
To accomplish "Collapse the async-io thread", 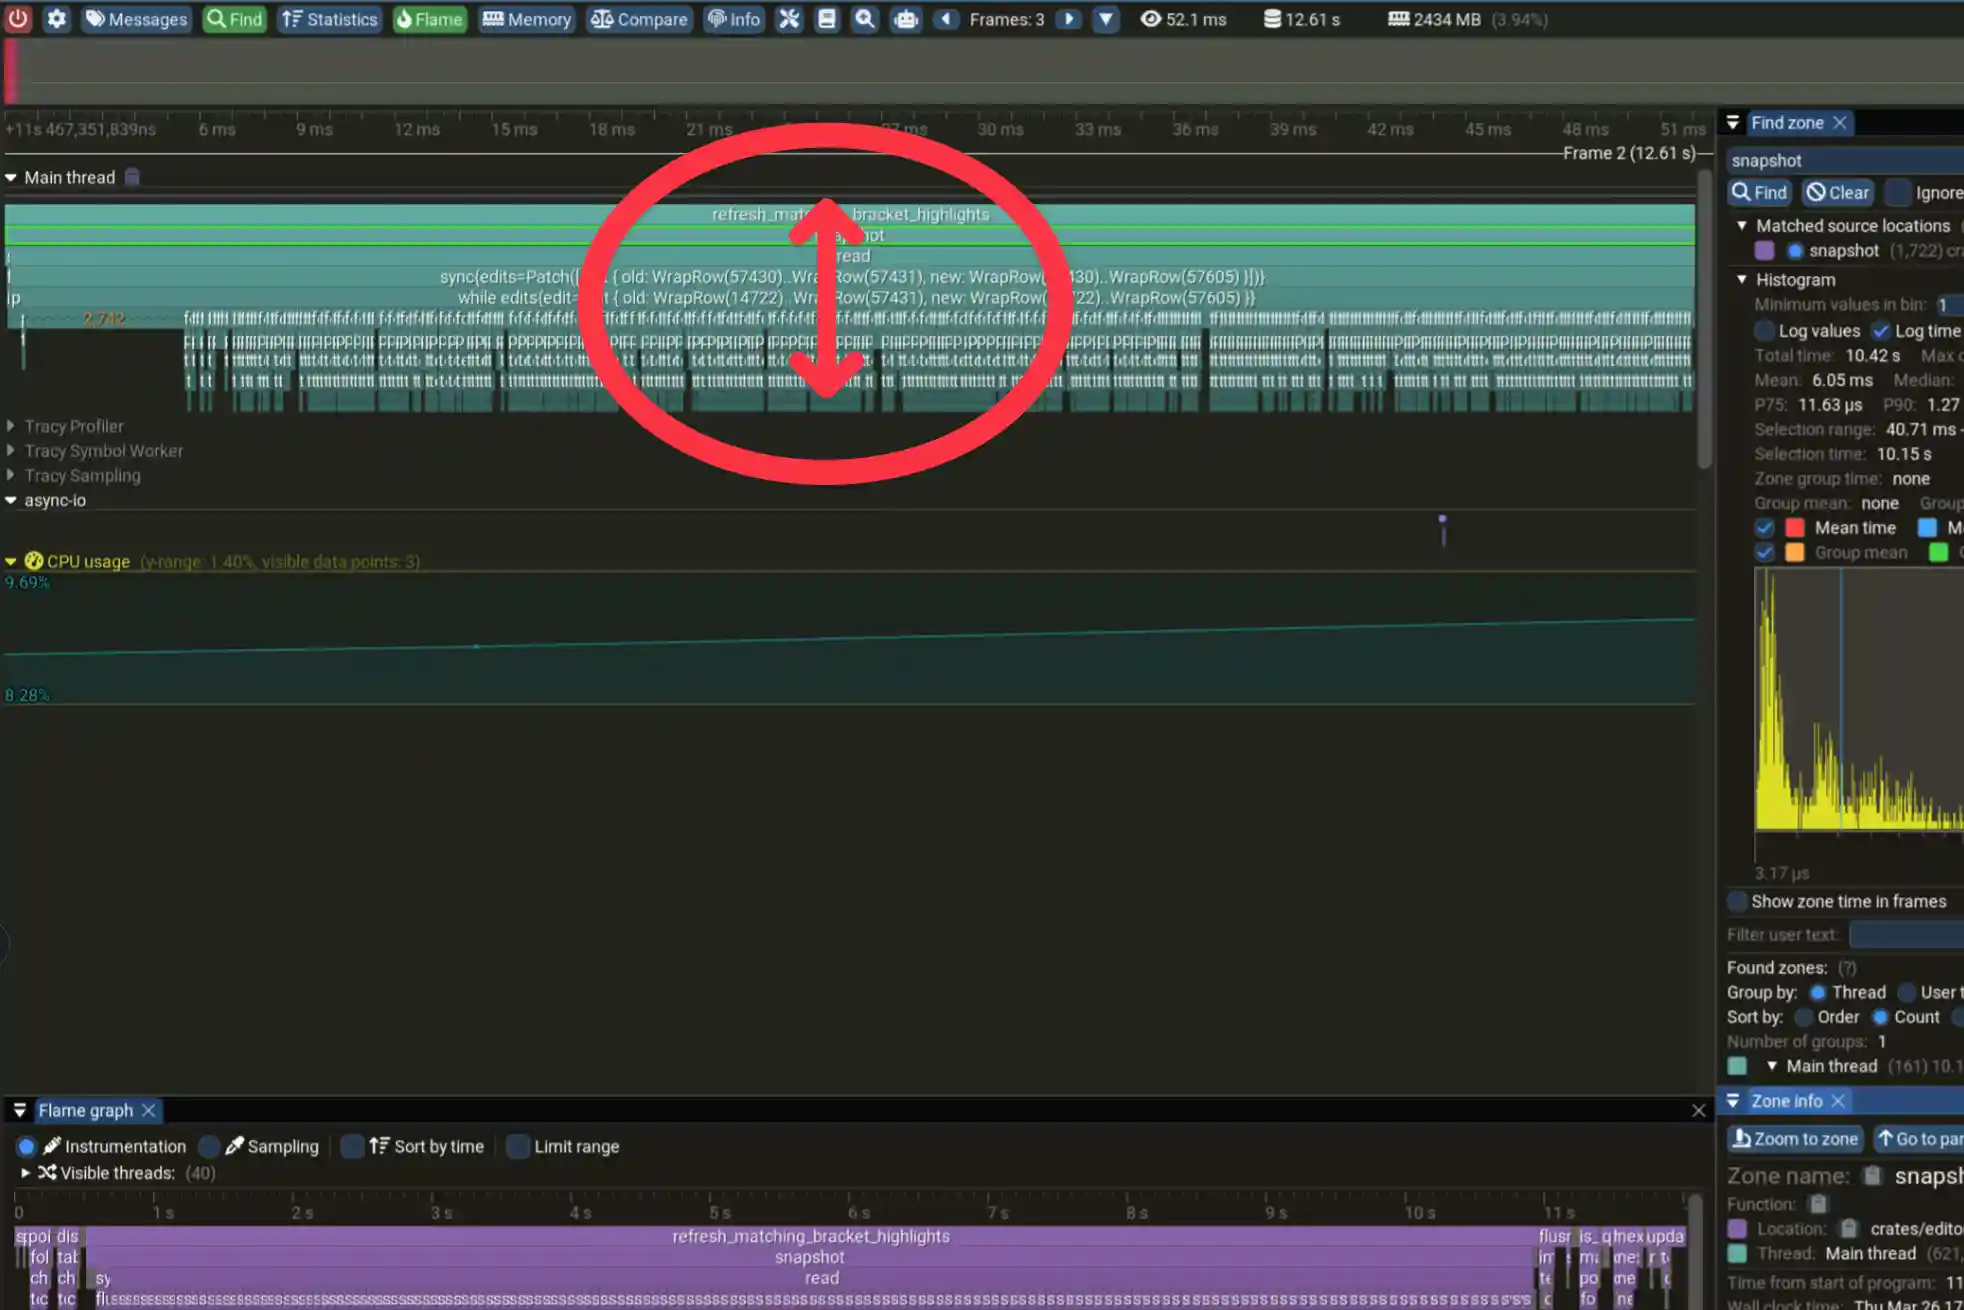I will [x=11, y=500].
